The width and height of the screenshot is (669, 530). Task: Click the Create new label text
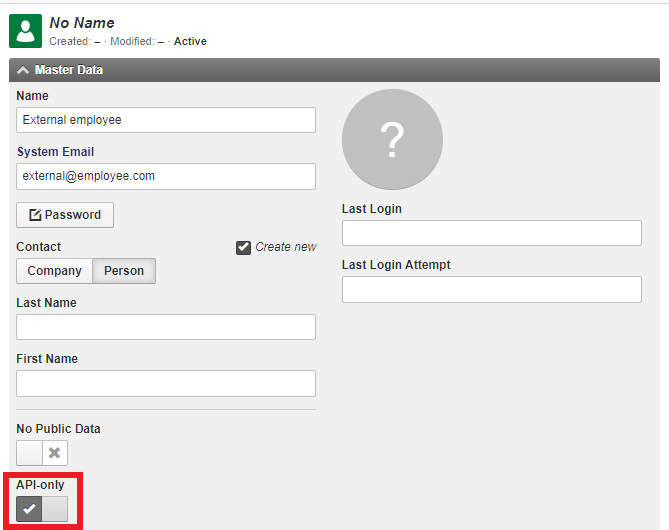click(x=285, y=247)
